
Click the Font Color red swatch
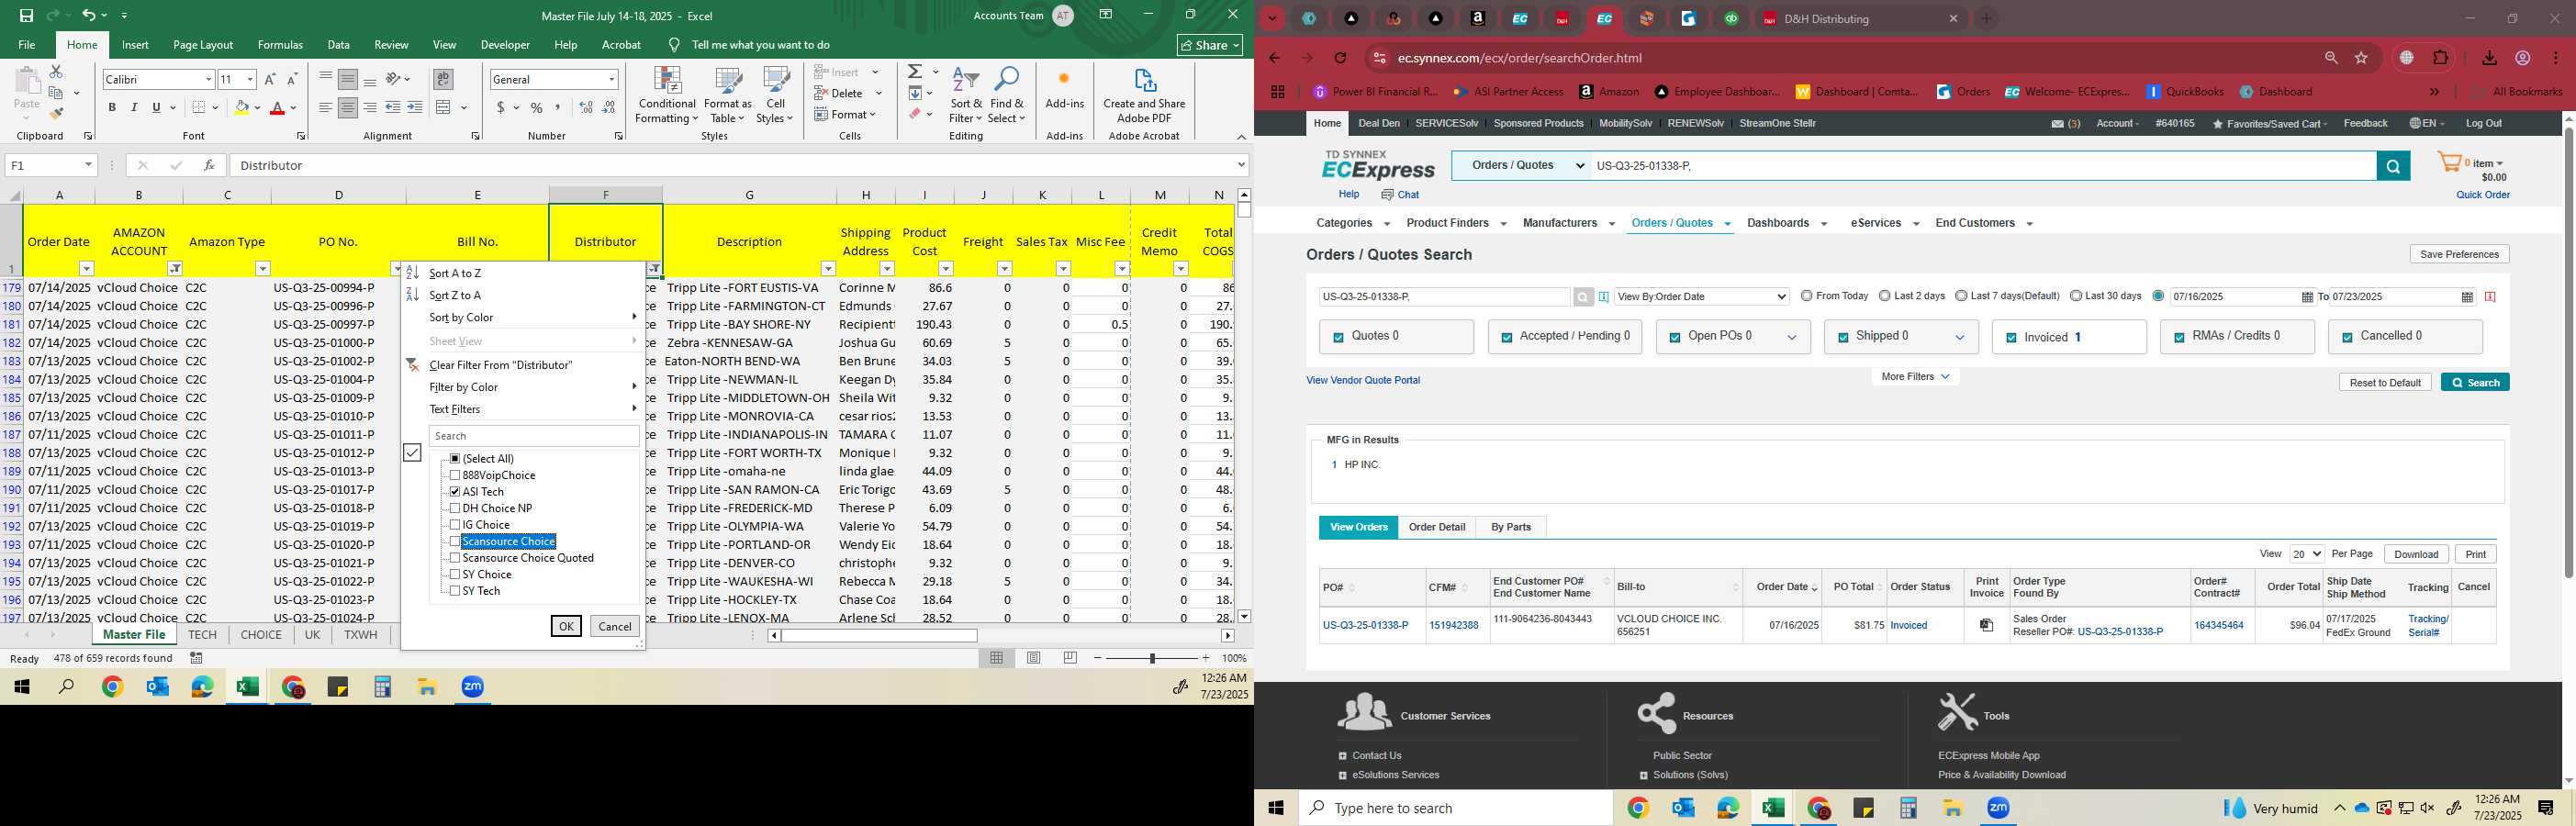[277, 107]
